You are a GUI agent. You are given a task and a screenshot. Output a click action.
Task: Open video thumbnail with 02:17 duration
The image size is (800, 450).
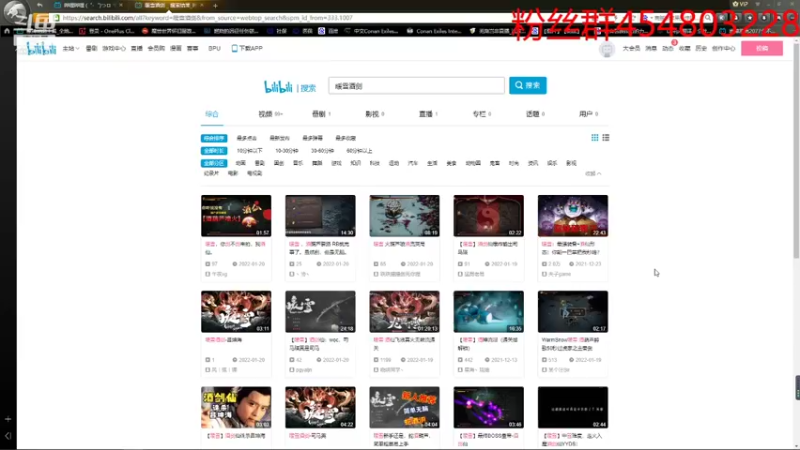coord(573,312)
